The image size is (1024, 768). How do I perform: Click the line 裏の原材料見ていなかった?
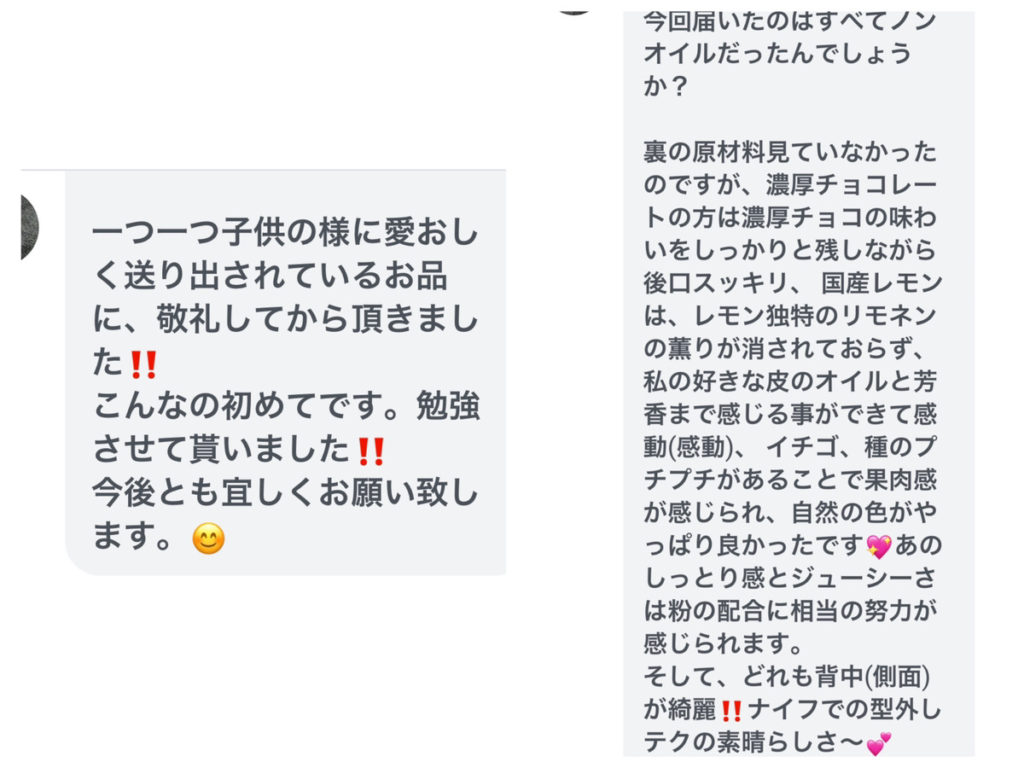coord(790,152)
